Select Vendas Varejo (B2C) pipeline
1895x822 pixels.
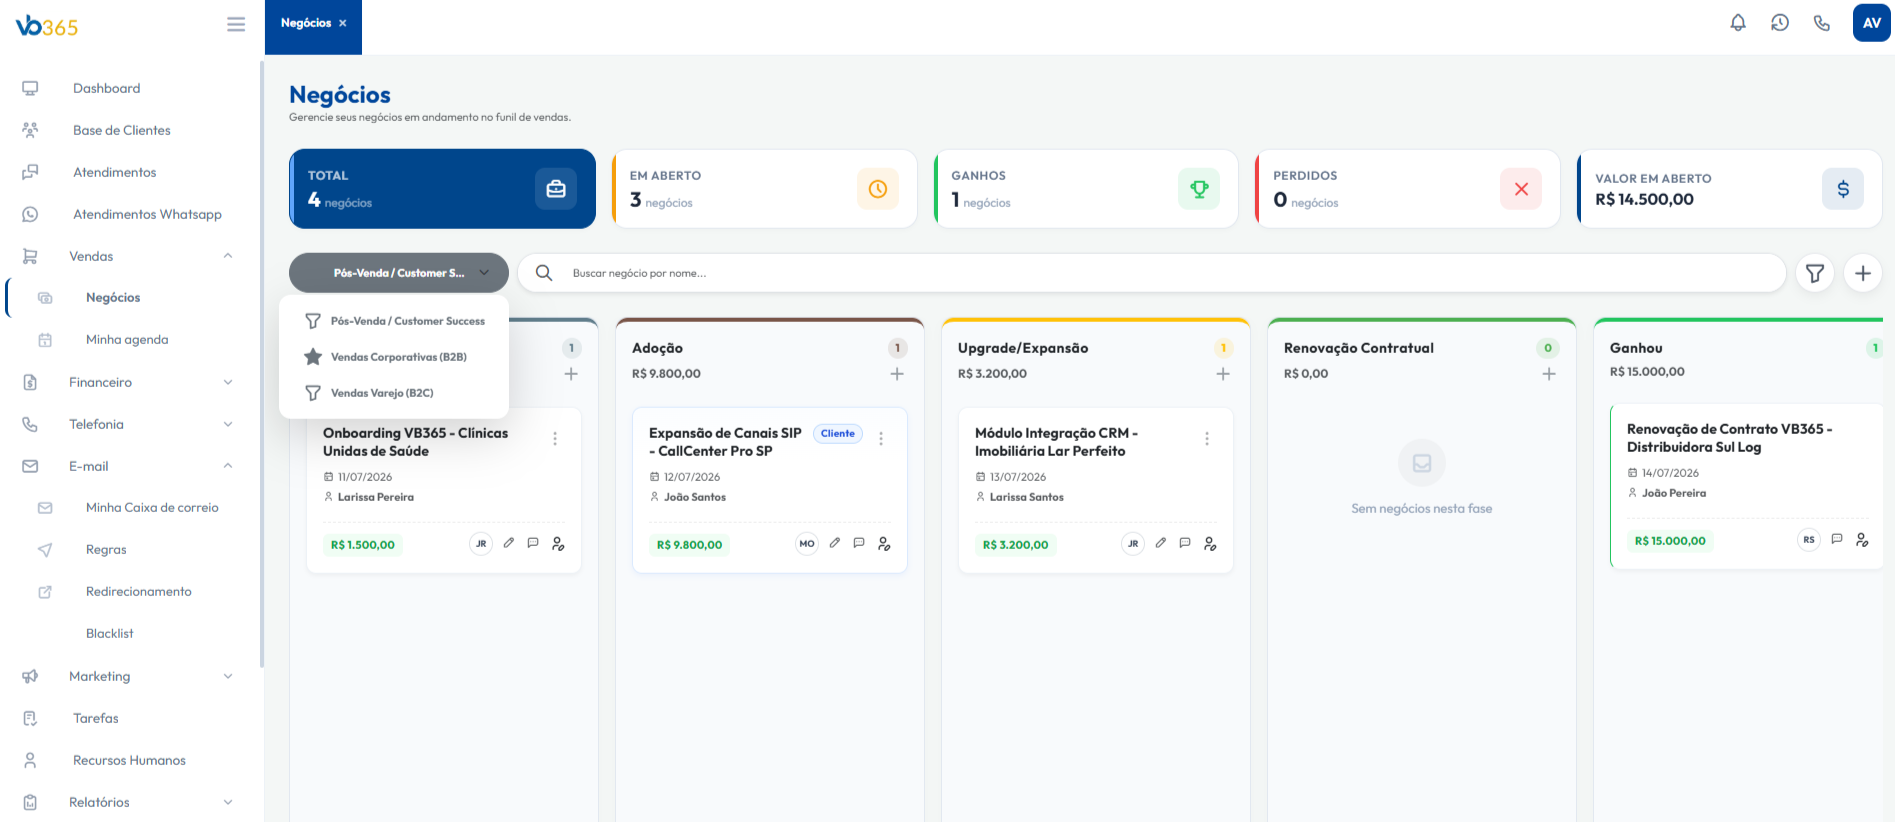coord(394,393)
